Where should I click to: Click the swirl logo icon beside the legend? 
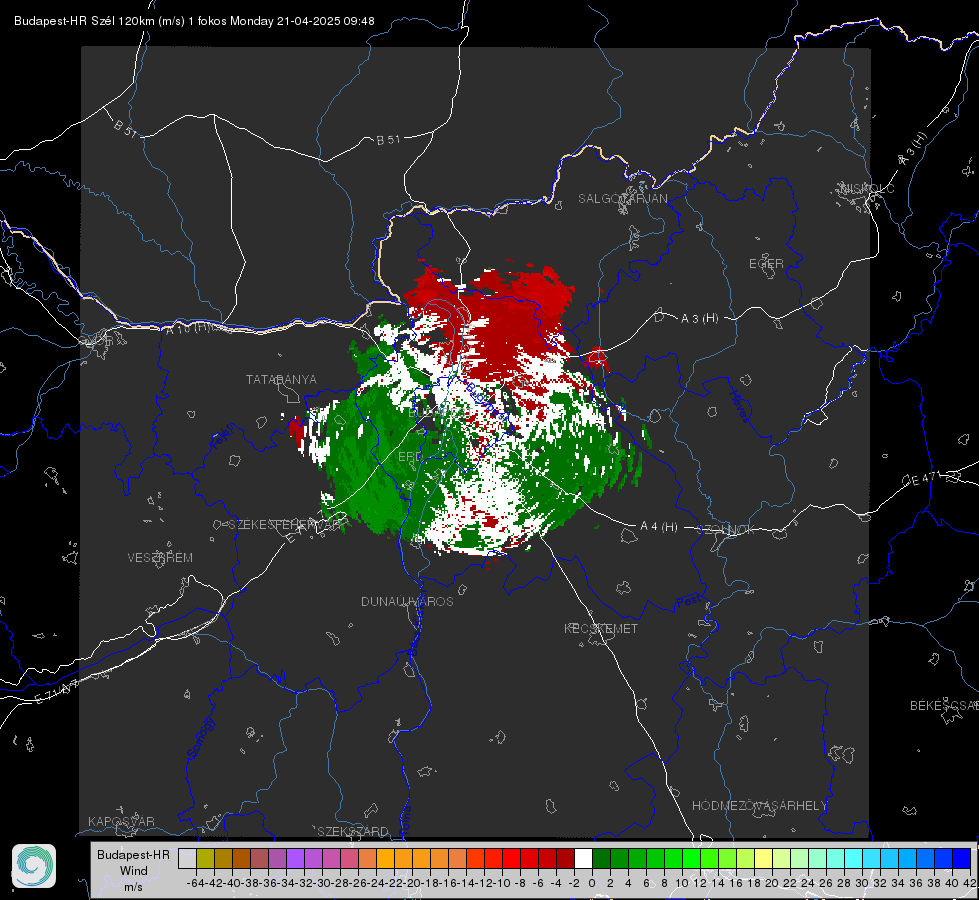(x=34, y=866)
